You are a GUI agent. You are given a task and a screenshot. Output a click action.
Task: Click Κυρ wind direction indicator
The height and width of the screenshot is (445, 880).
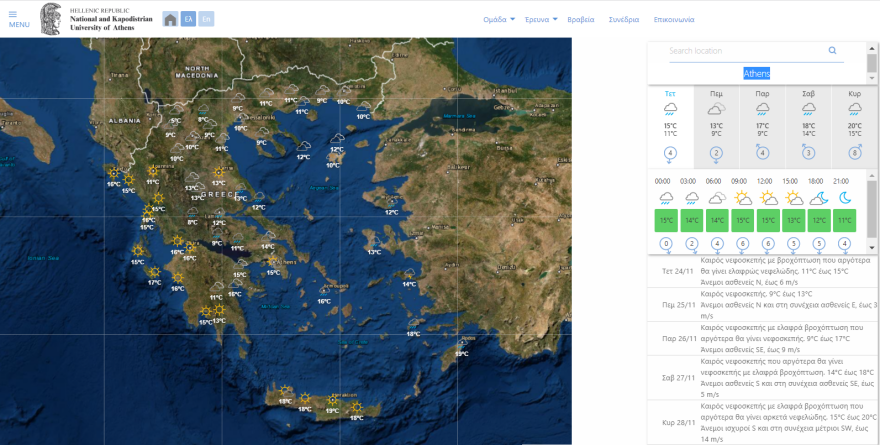(x=855, y=153)
